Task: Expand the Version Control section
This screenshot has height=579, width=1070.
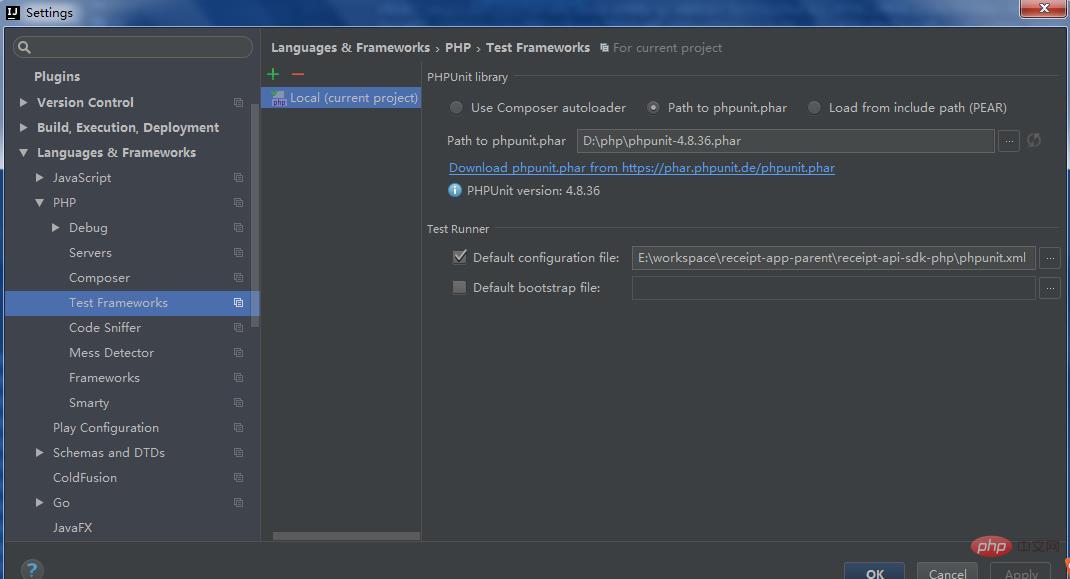Action: click(23, 102)
